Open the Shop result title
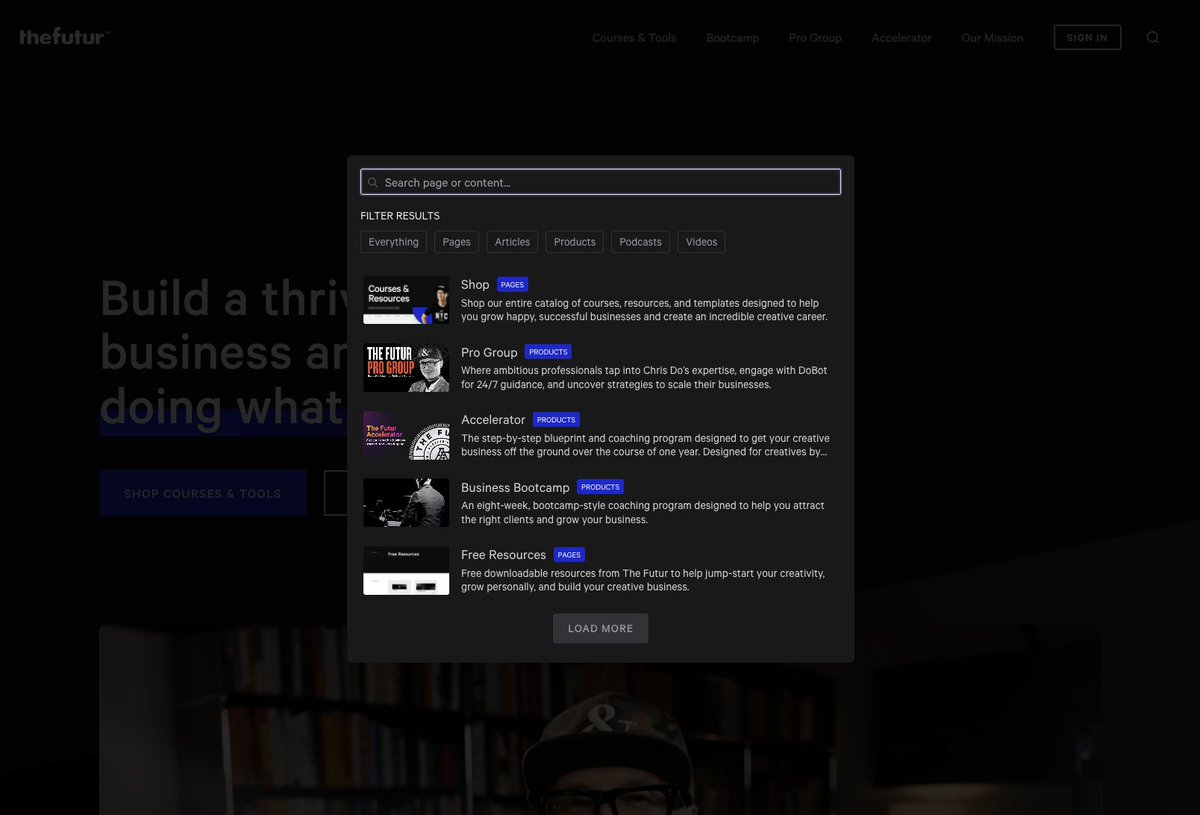Viewport: 1200px width, 815px height. pos(475,285)
